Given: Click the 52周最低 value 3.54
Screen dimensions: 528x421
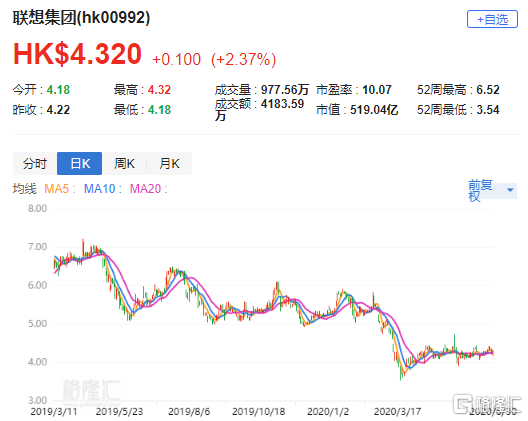Looking at the screenshot, I should [x=488, y=110].
